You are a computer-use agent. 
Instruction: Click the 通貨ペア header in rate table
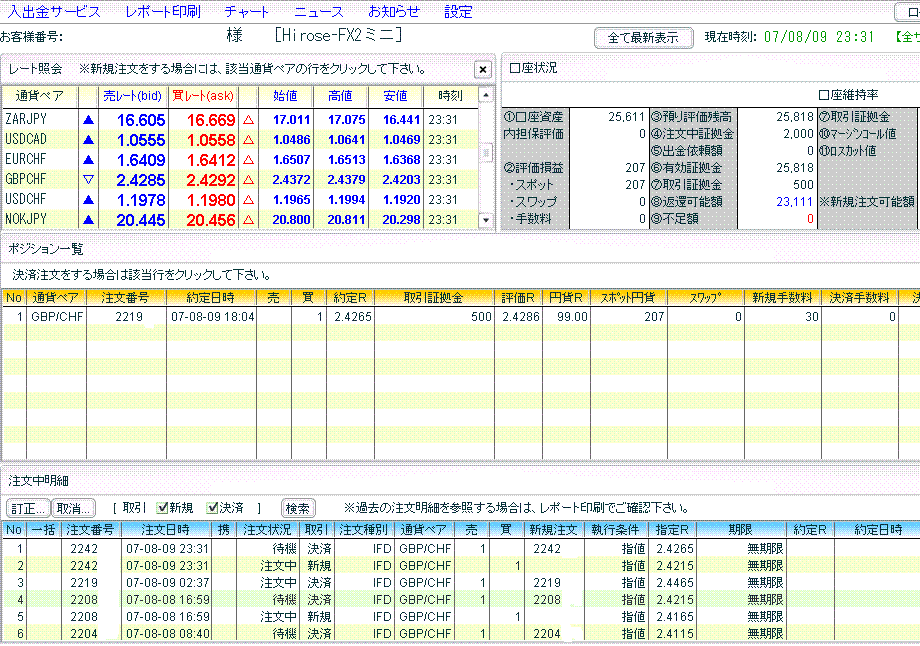point(40,96)
